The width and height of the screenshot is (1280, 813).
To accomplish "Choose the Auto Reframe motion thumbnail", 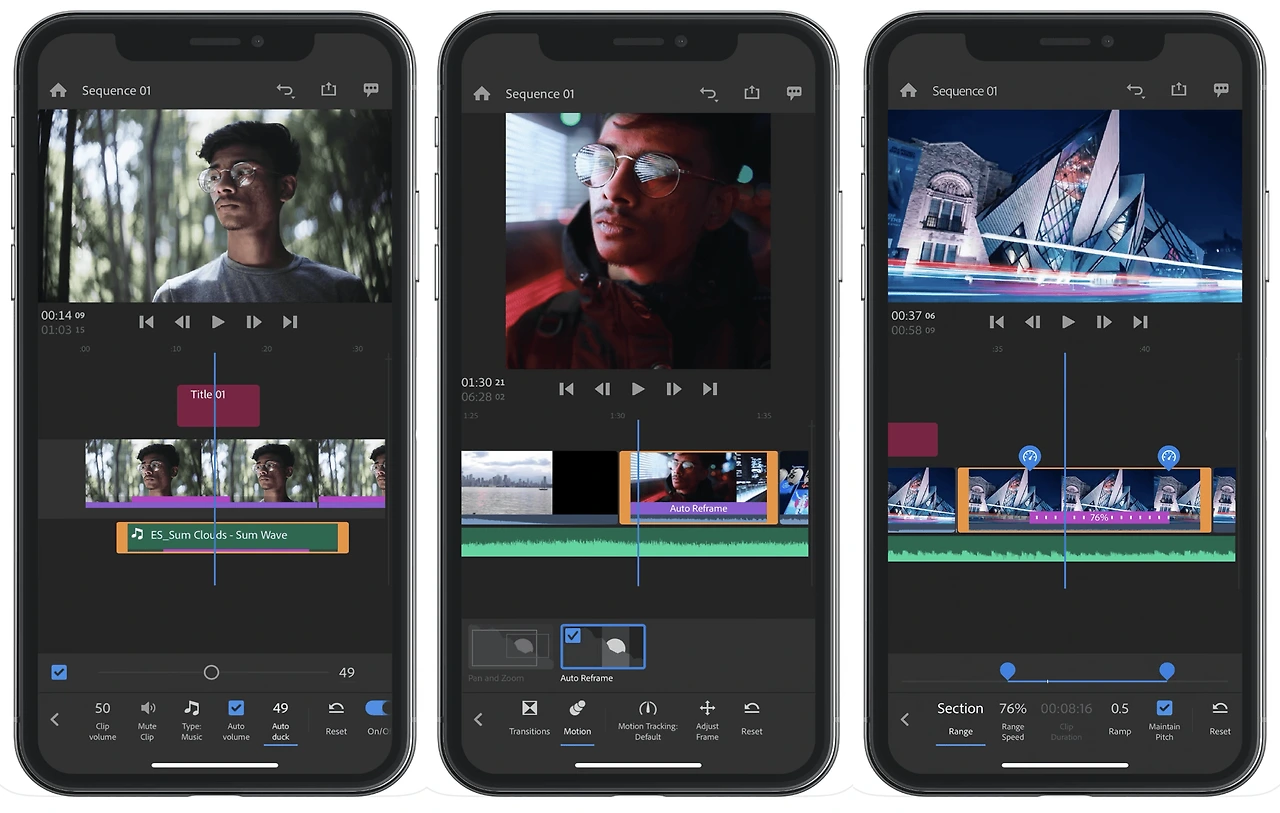I will coord(602,647).
